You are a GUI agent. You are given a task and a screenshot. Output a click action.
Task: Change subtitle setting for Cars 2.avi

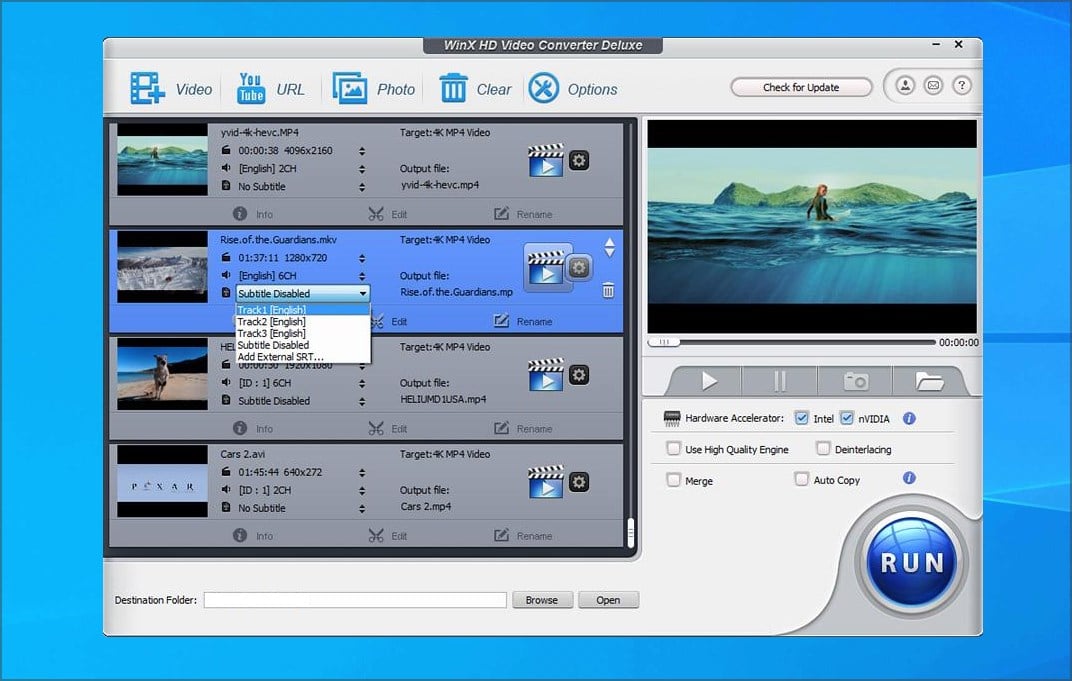(x=362, y=508)
